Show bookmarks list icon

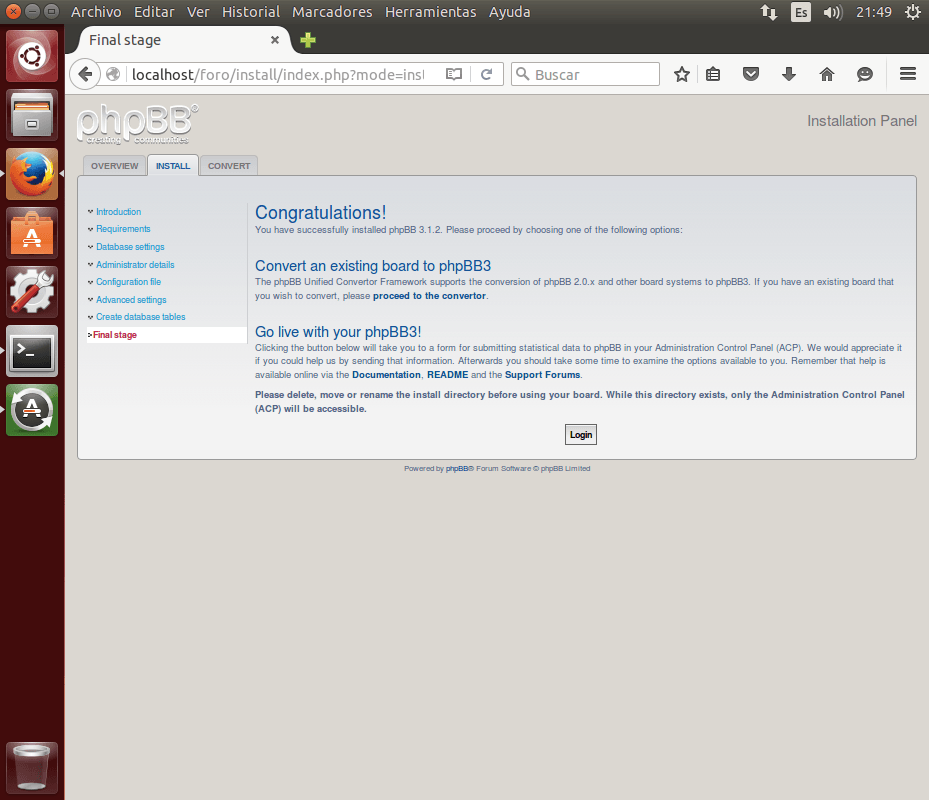coord(713,75)
